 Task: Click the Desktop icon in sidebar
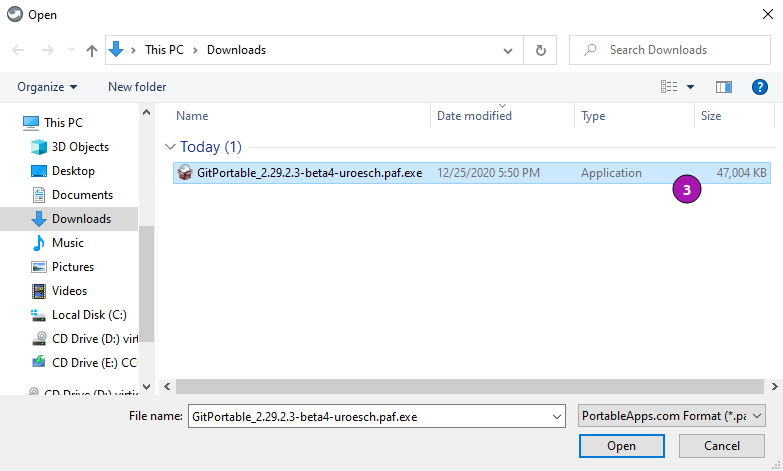coord(38,171)
